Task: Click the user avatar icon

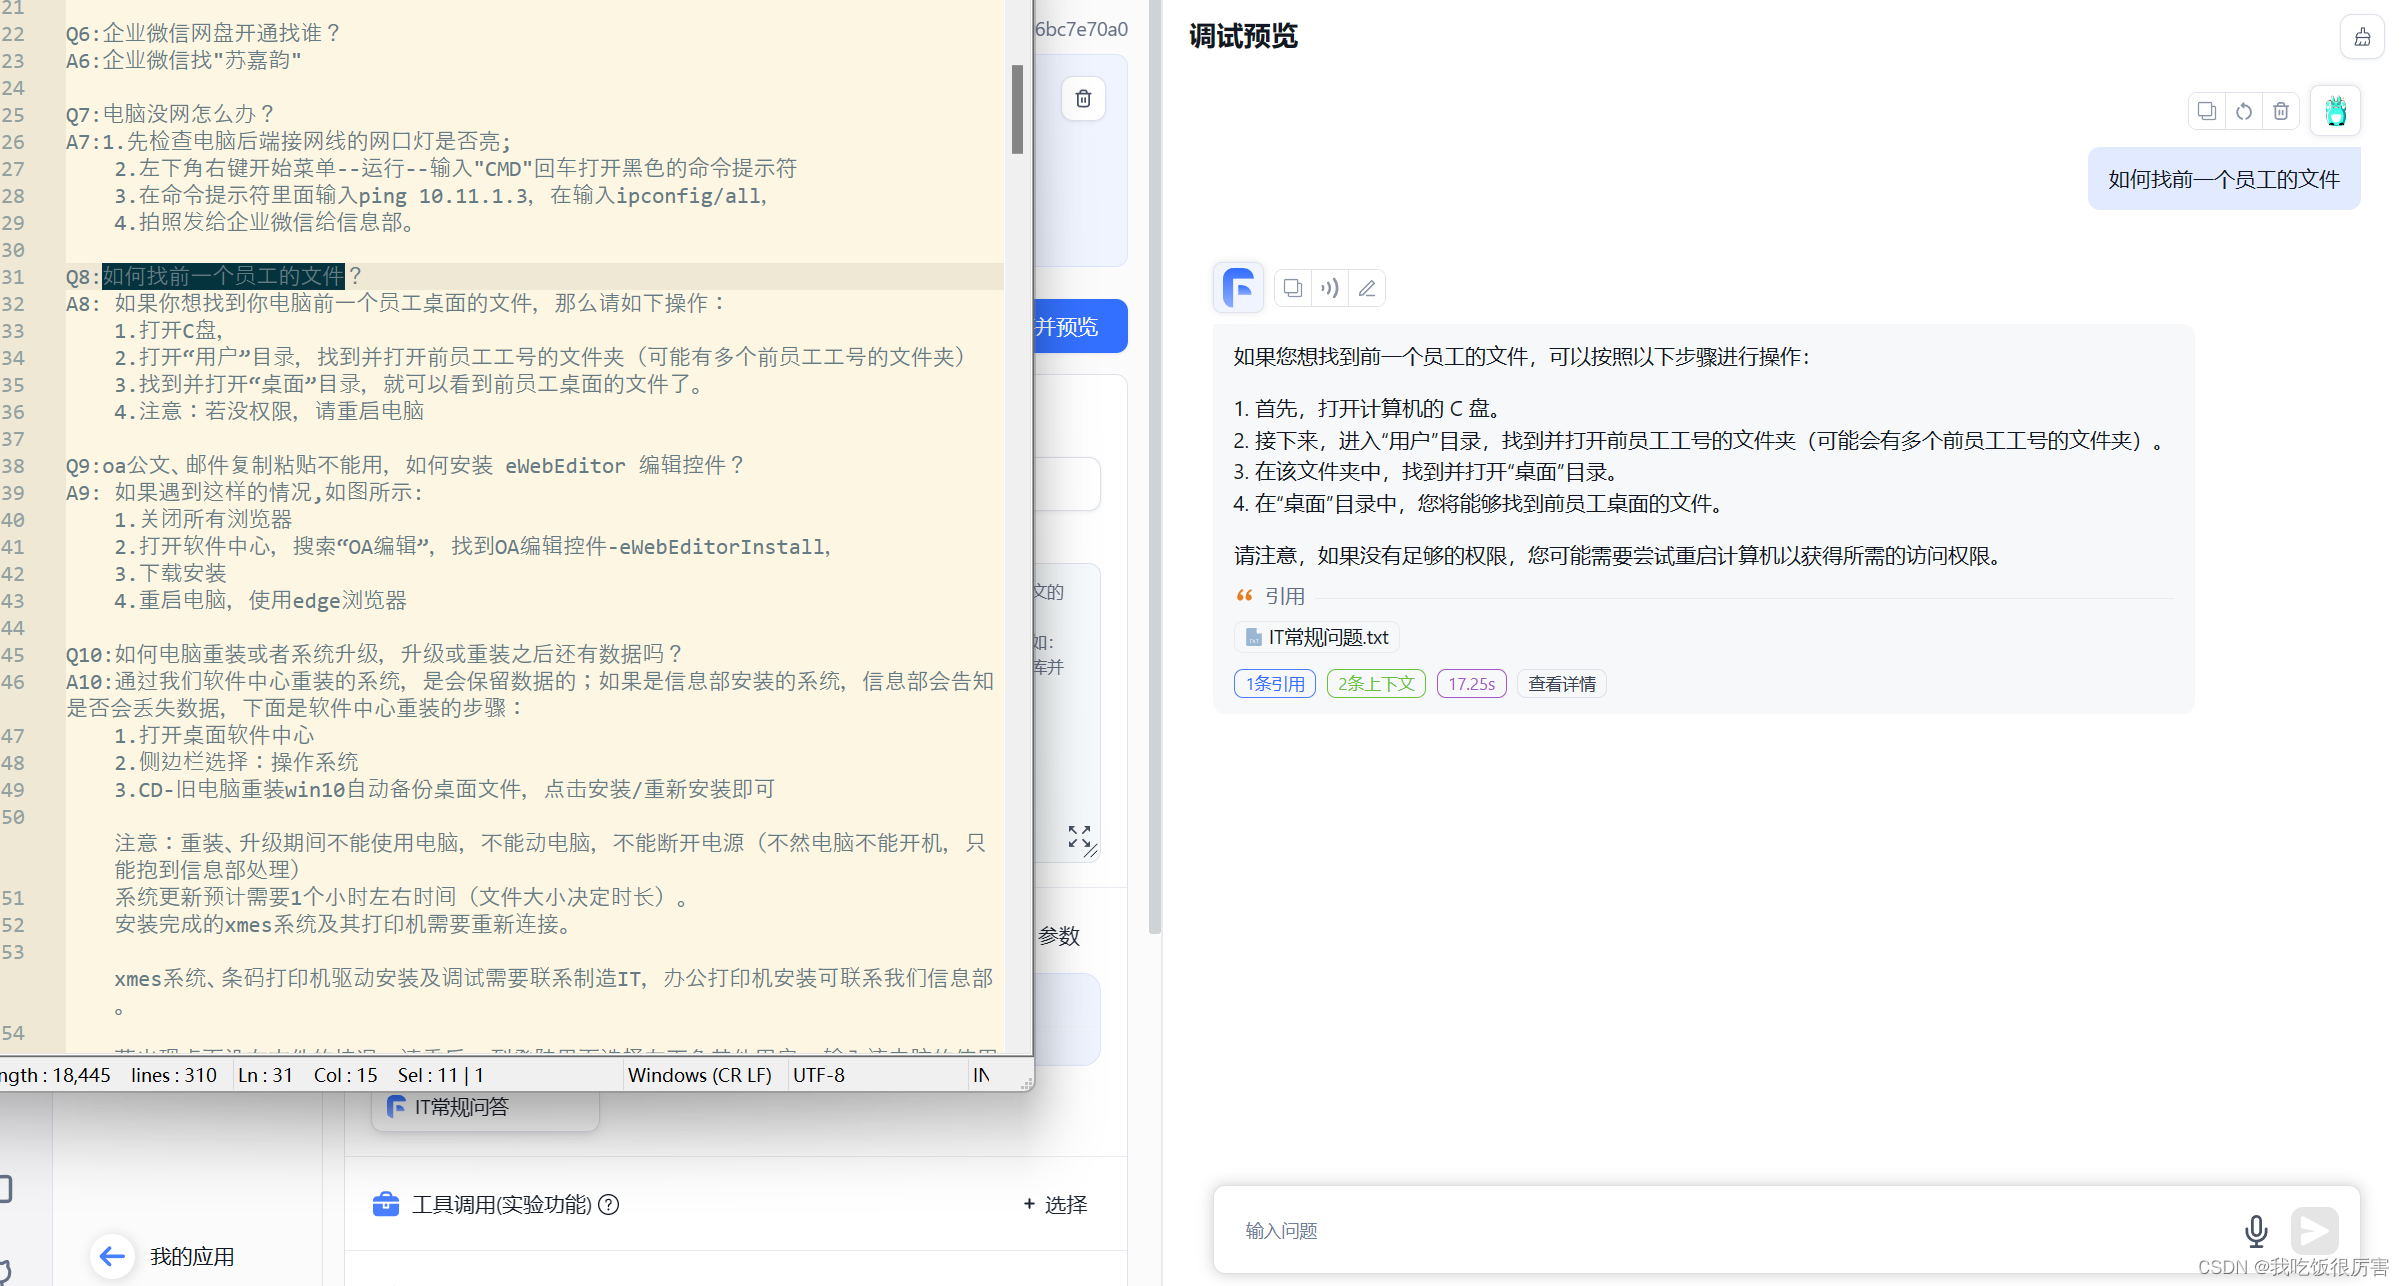Action: coord(2336,111)
